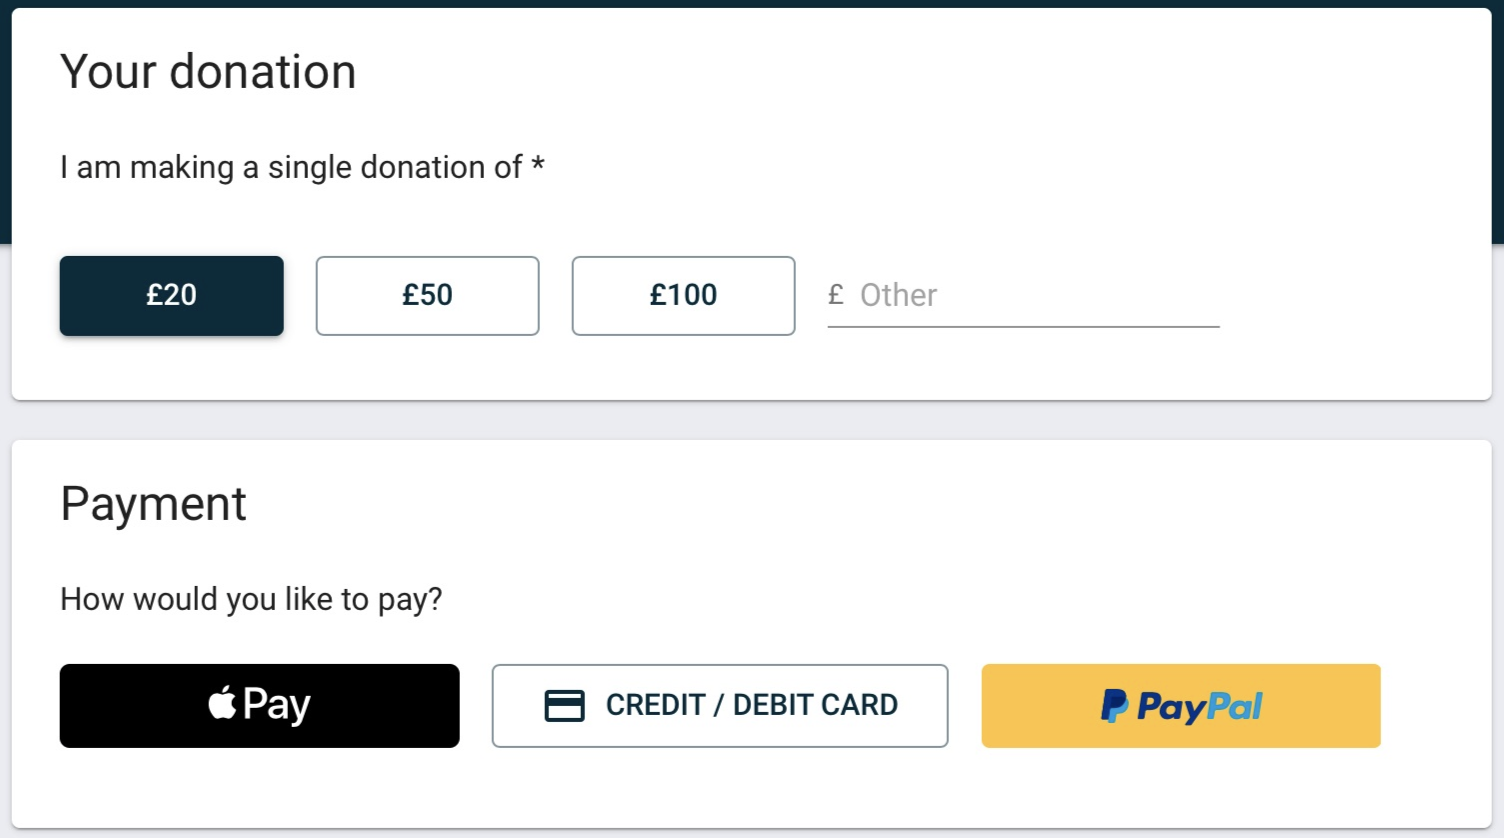The width and height of the screenshot is (1504, 838).
Task: Click the required asterisk marker
Action: click(538, 163)
